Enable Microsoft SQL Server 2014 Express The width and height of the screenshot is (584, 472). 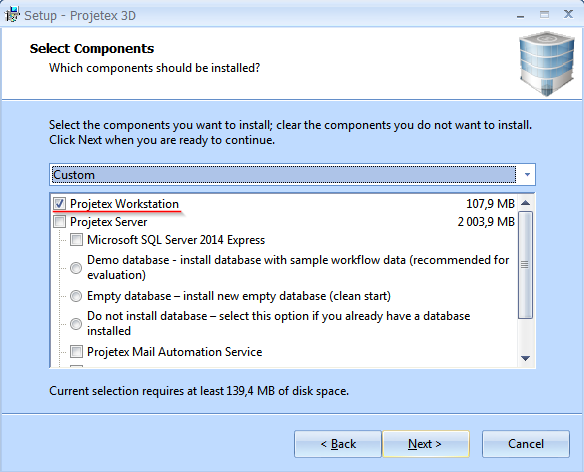[76, 240]
